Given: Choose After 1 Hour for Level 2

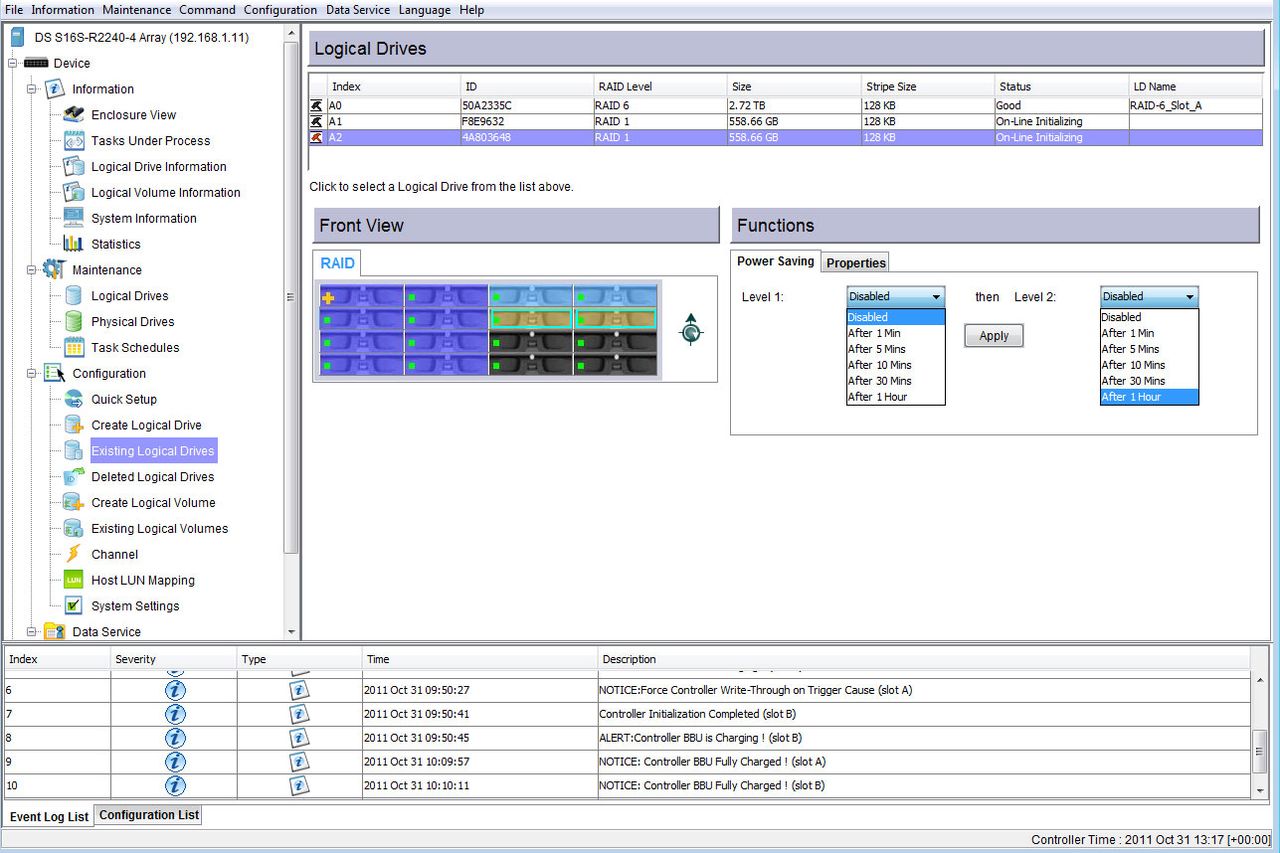Looking at the screenshot, I should pyautogui.click(x=1149, y=397).
